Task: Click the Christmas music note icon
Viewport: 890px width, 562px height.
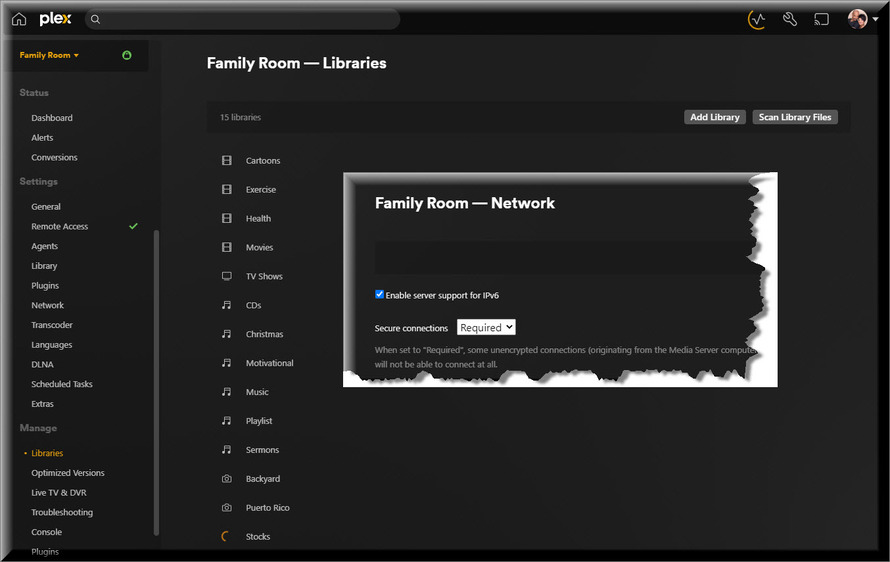Action: (226, 334)
